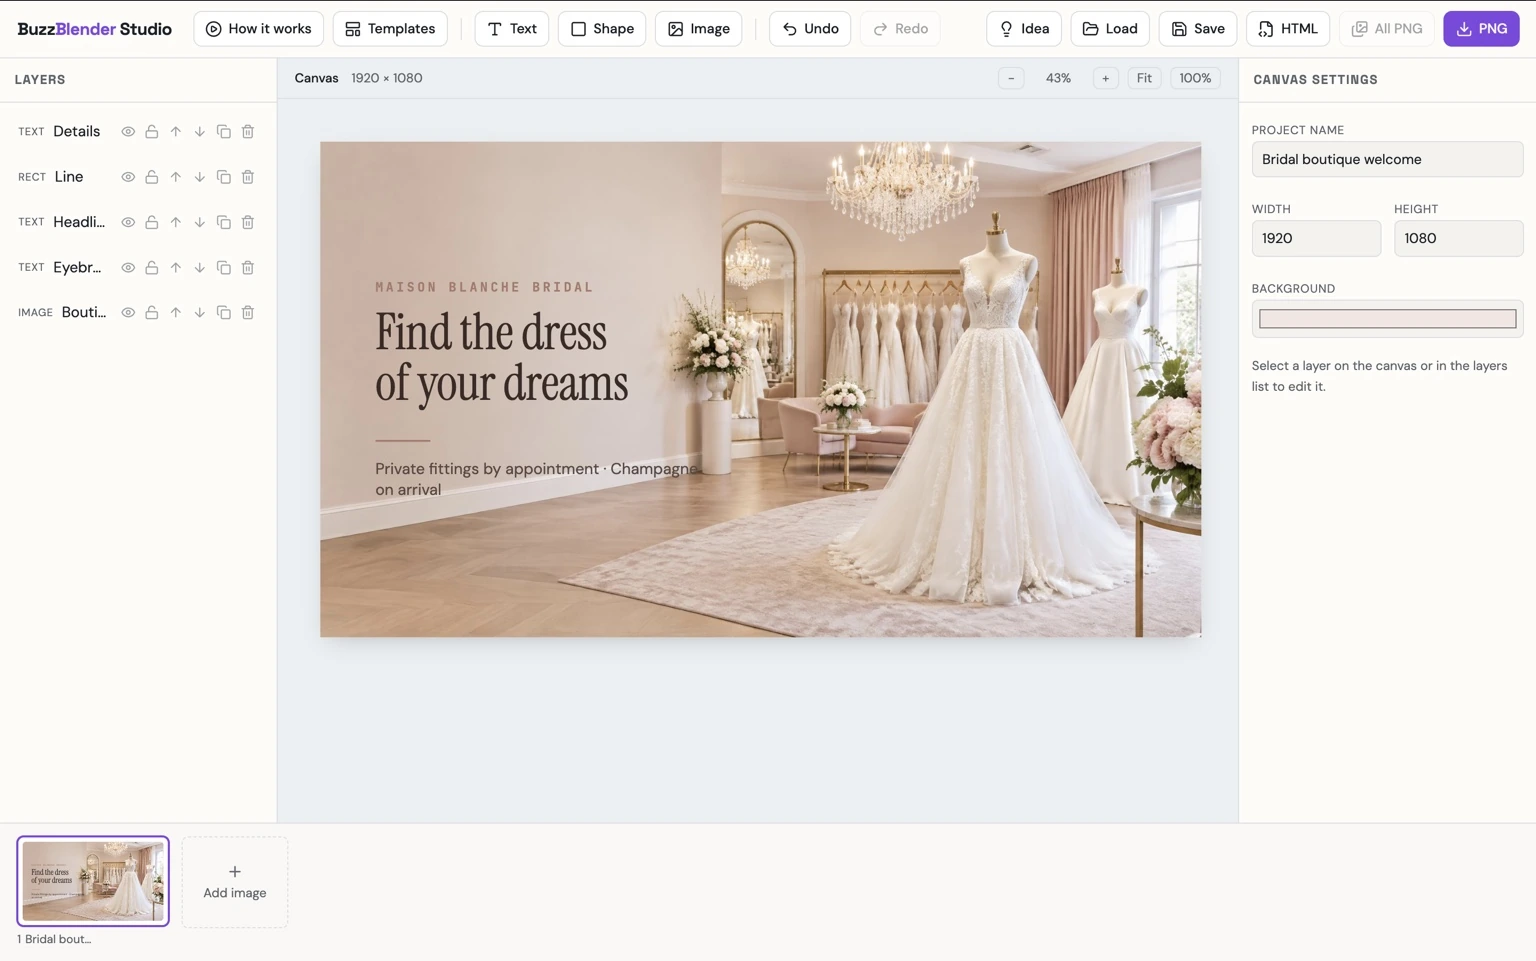Edit the canvas Width field

(1316, 238)
